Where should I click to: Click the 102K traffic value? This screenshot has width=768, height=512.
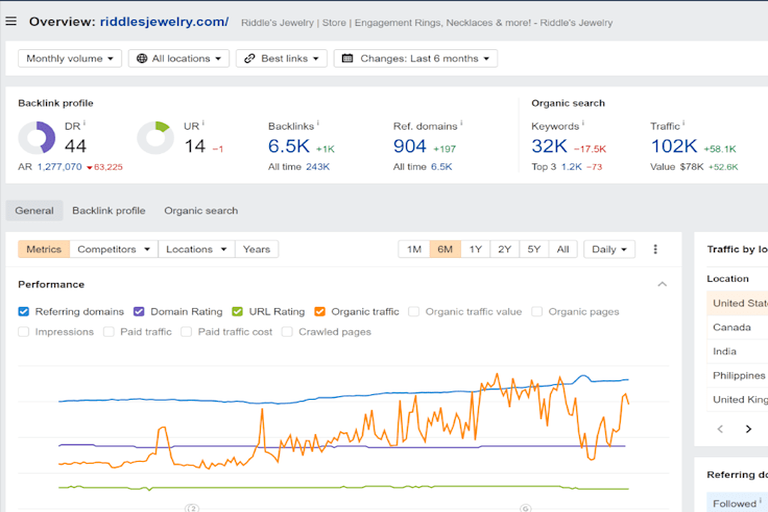674,146
